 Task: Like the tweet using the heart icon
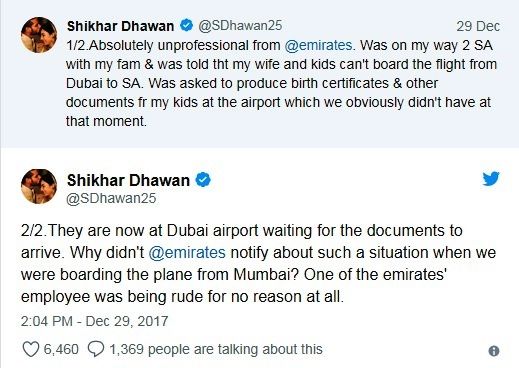tap(30, 349)
